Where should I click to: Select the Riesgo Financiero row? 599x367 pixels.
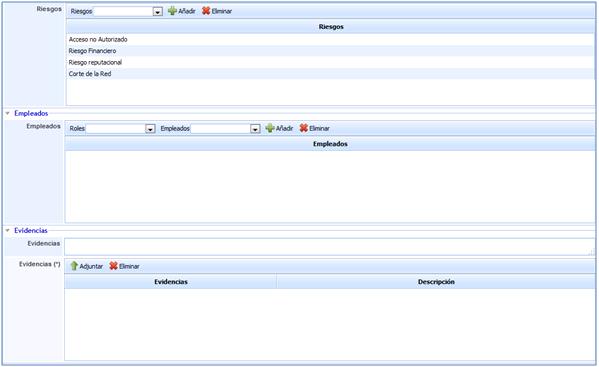[x=330, y=51]
